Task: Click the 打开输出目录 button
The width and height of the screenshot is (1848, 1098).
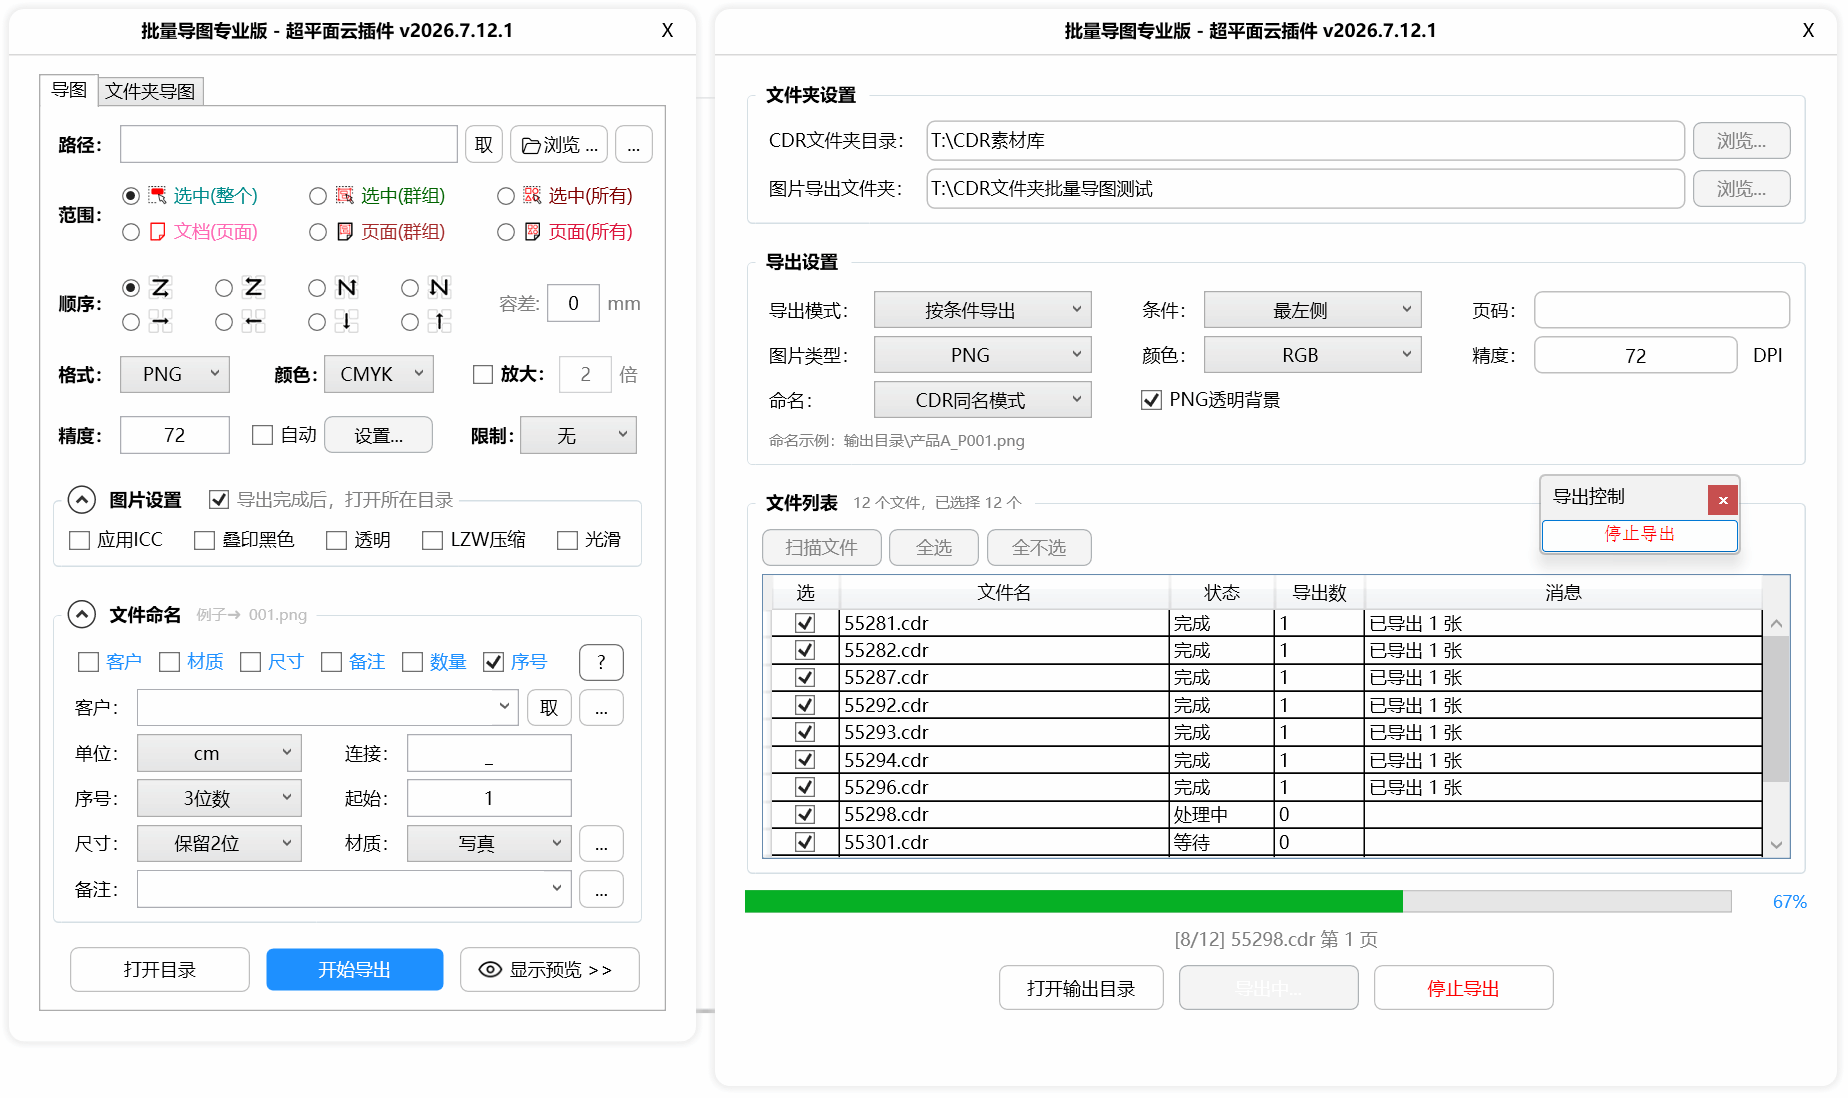Action: click(1081, 988)
